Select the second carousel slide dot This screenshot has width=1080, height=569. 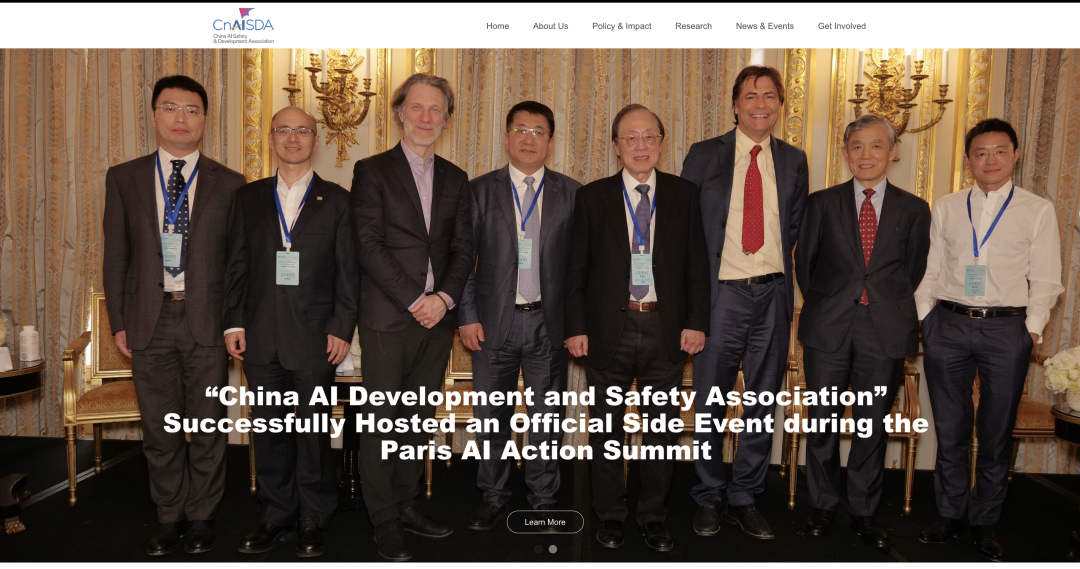(552, 549)
